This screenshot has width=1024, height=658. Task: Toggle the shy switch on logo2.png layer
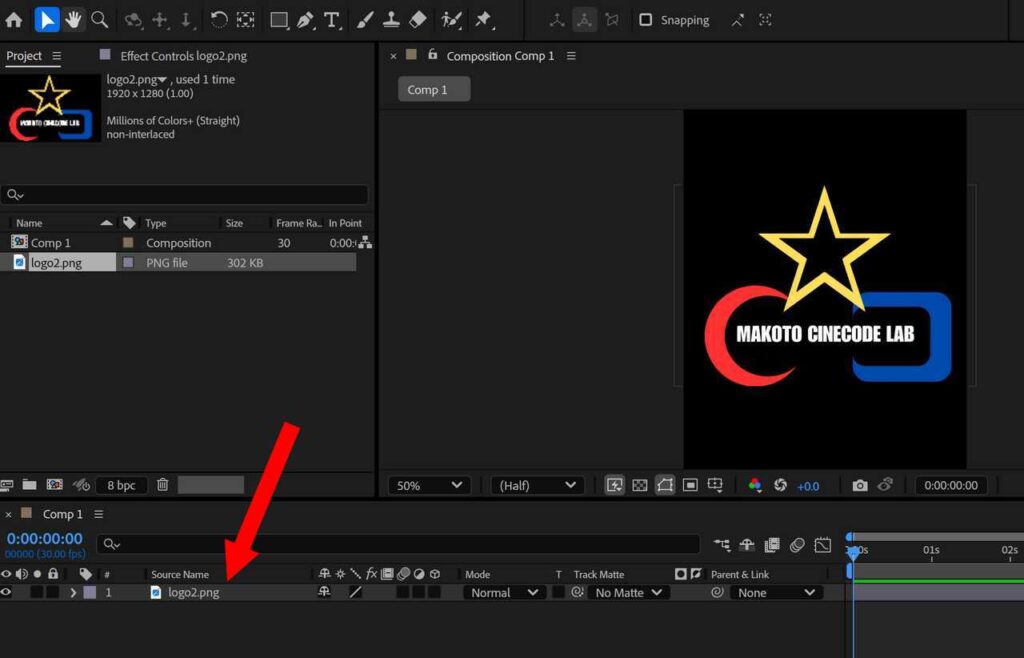(324, 592)
